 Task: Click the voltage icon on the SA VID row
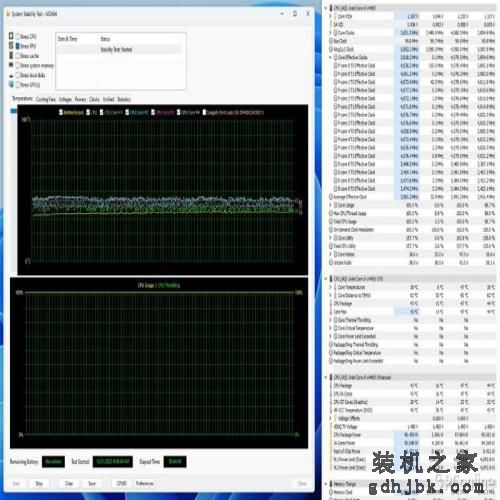click(331, 25)
